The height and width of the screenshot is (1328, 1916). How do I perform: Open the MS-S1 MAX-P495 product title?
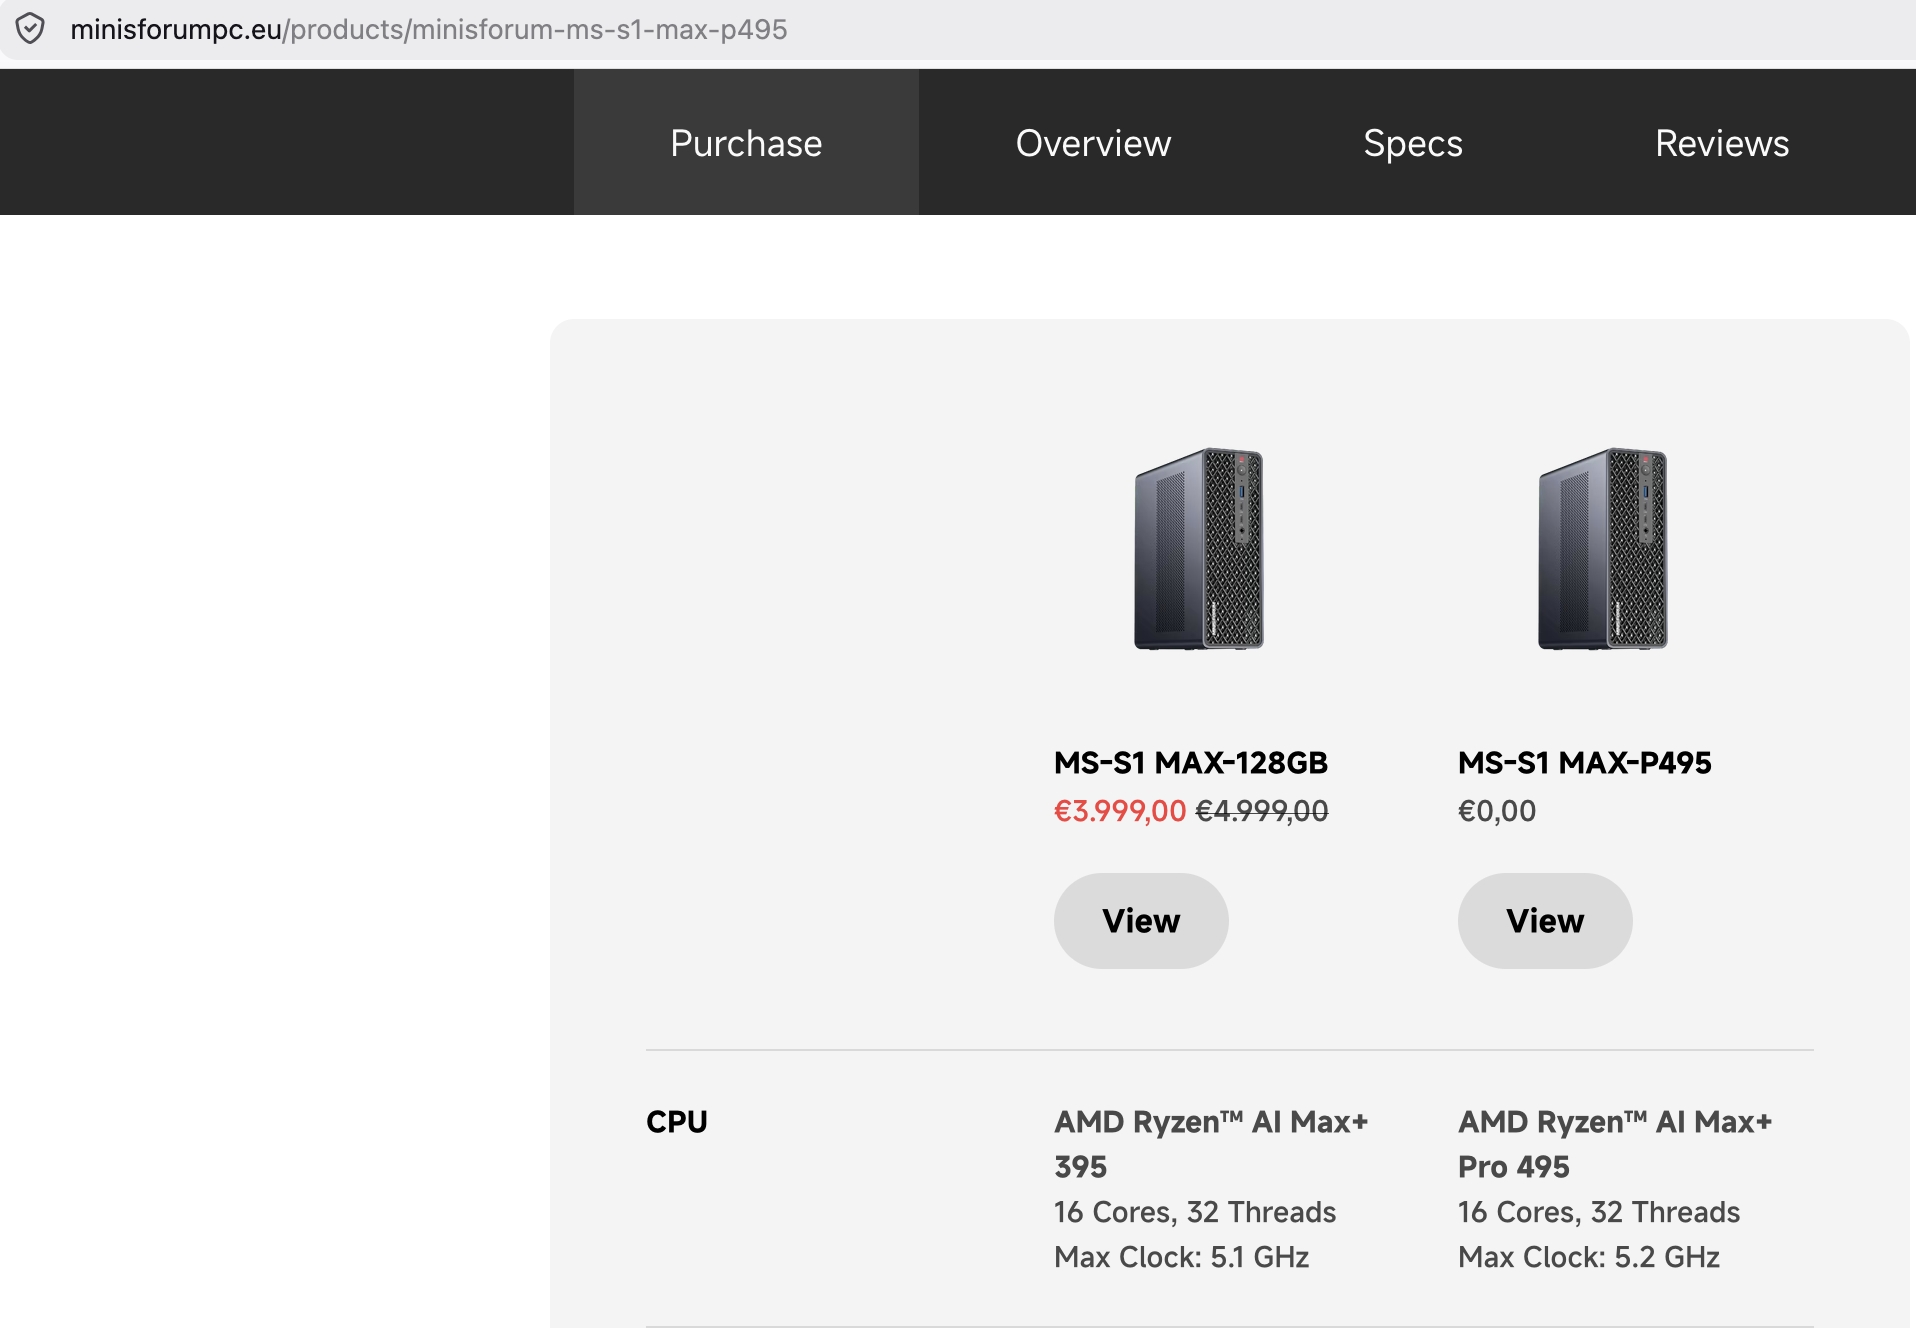pos(1585,763)
